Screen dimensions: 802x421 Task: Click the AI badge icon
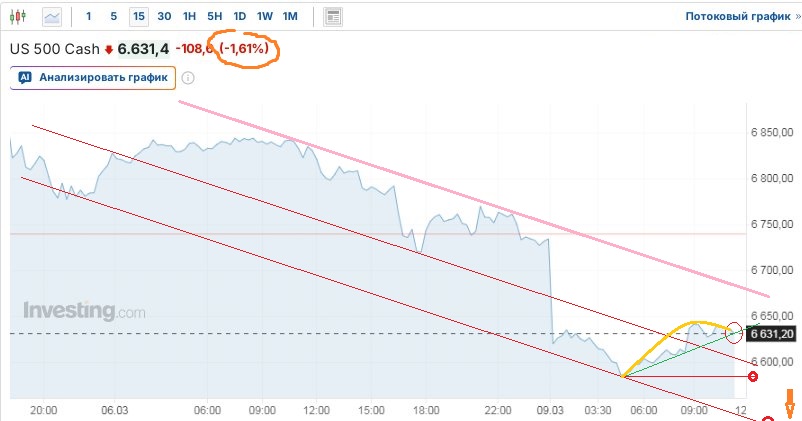tap(25, 77)
